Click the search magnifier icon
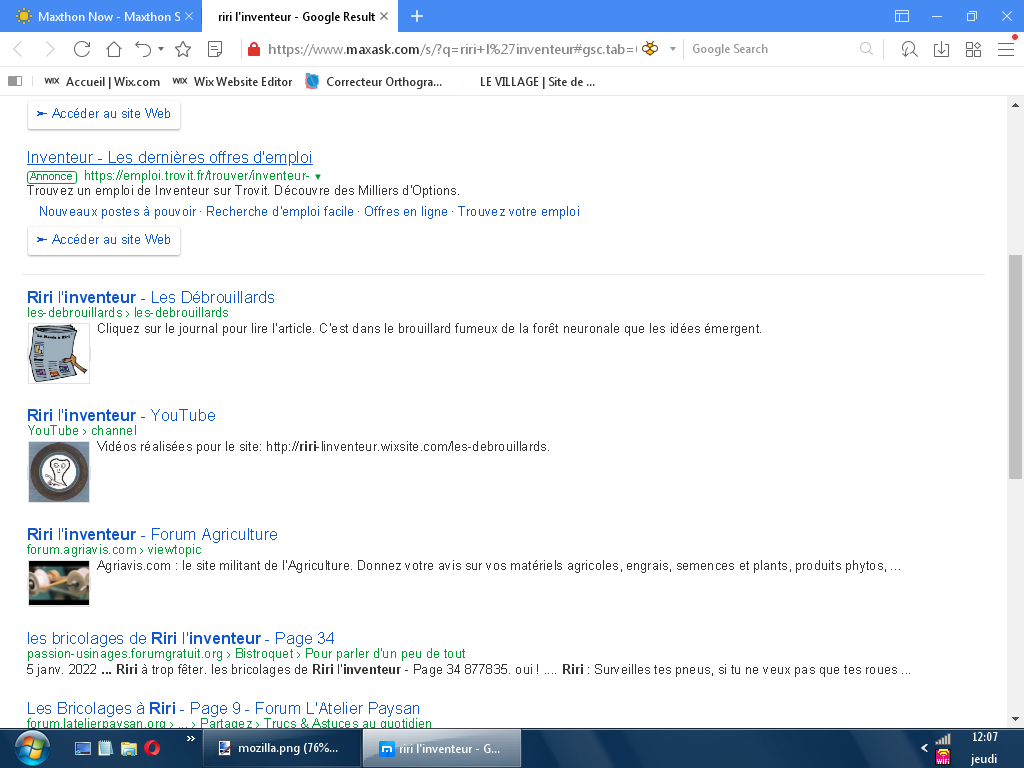This screenshot has height=768, width=1024. point(866,49)
